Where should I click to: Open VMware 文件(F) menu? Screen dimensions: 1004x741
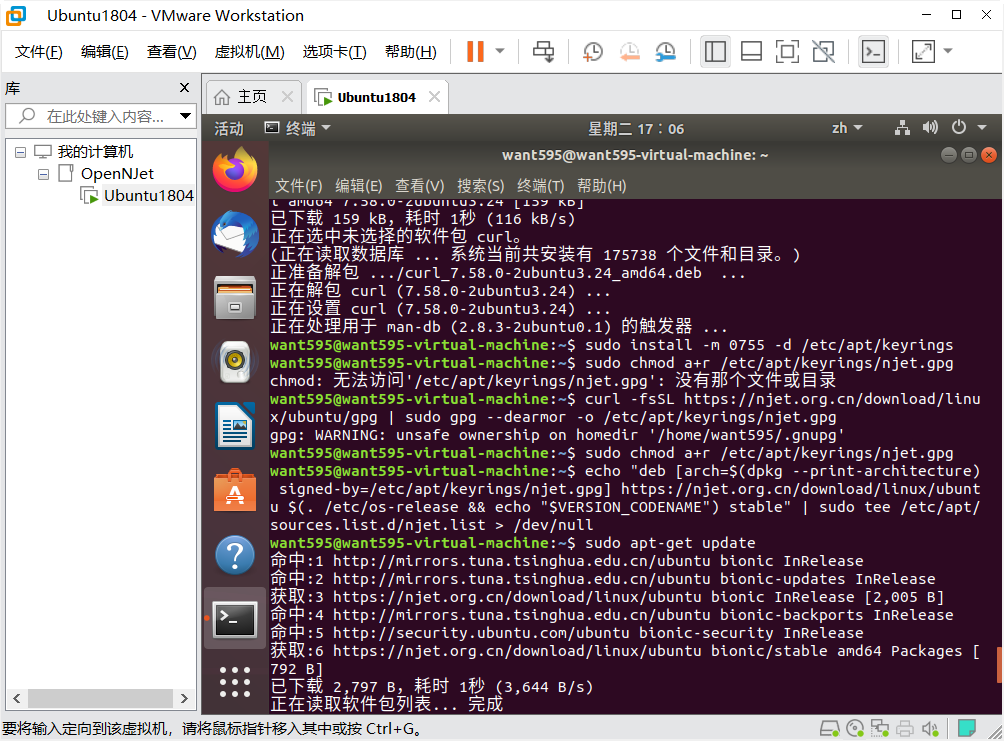point(38,52)
